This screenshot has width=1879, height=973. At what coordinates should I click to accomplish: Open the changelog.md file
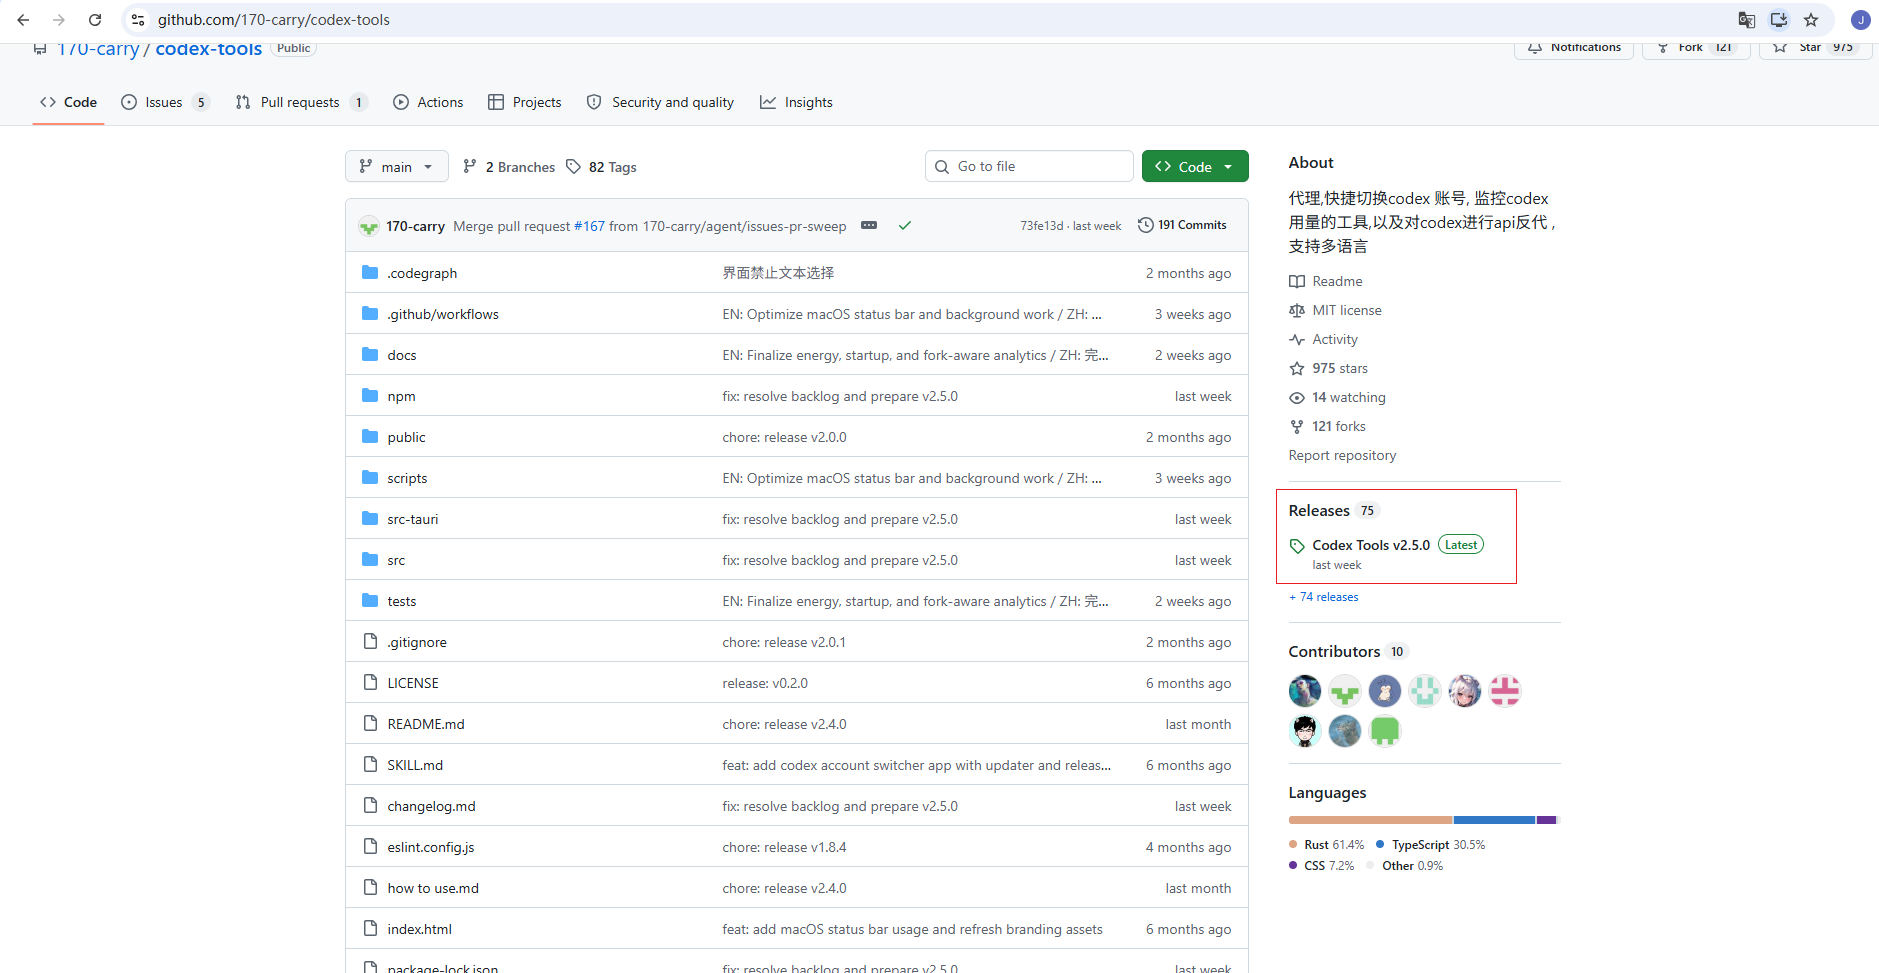pos(431,806)
